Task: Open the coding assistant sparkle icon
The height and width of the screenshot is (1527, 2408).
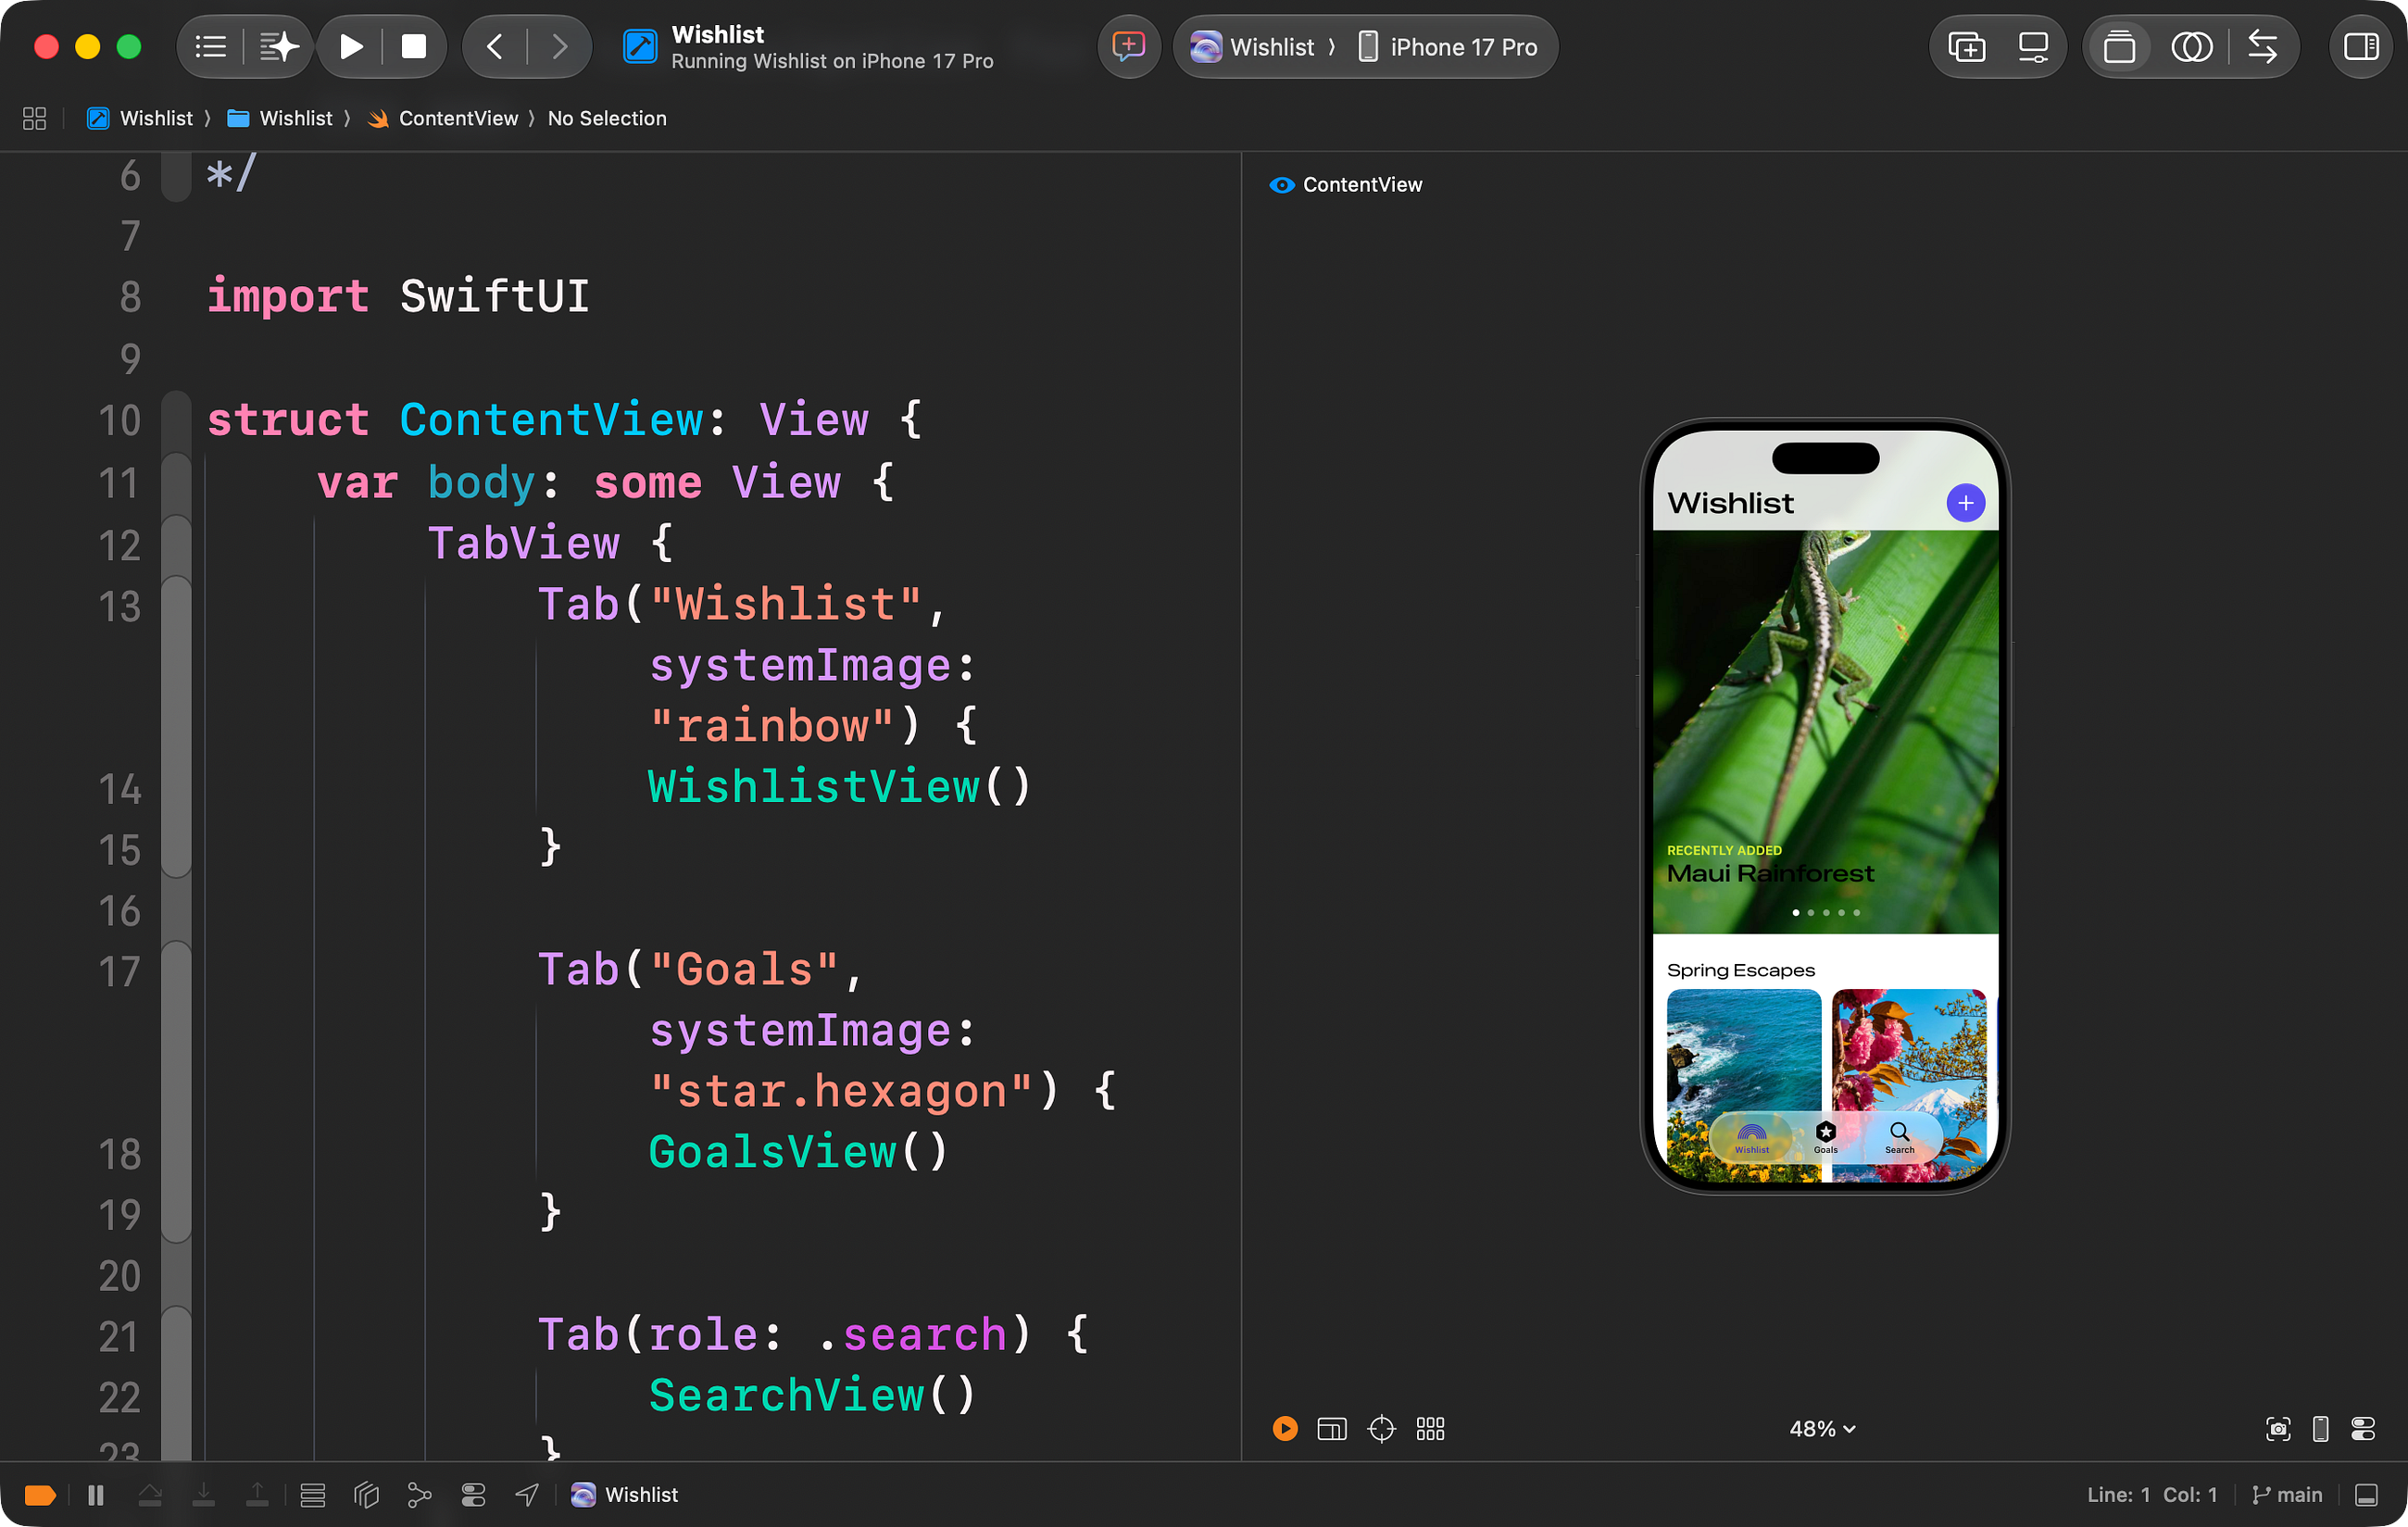Action: click(279, 46)
